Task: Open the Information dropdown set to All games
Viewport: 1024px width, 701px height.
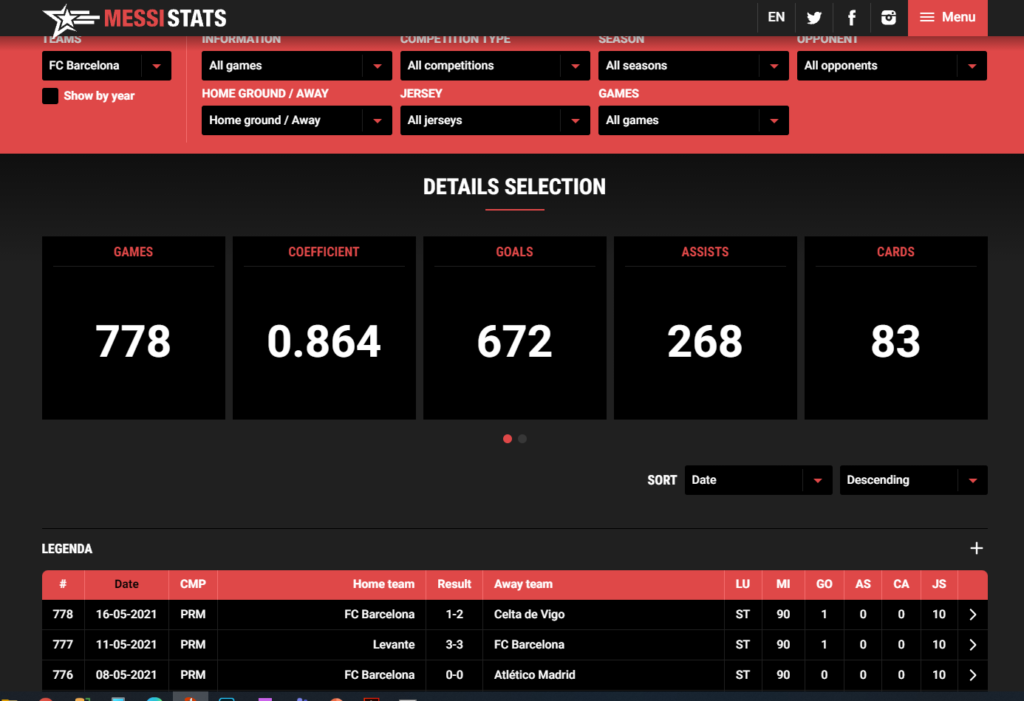Action: pyautogui.click(x=296, y=66)
